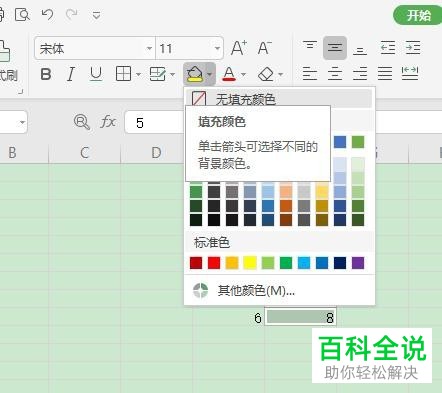This screenshot has height=393, width=442.
Task: Select column D header
Action: tap(156, 153)
